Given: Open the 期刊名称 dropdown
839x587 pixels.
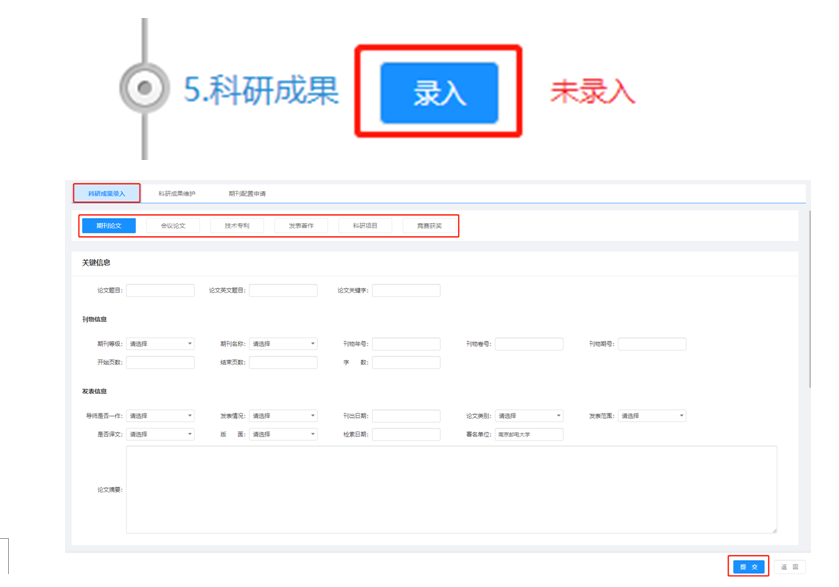Looking at the screenshot, I should [283, 344].
